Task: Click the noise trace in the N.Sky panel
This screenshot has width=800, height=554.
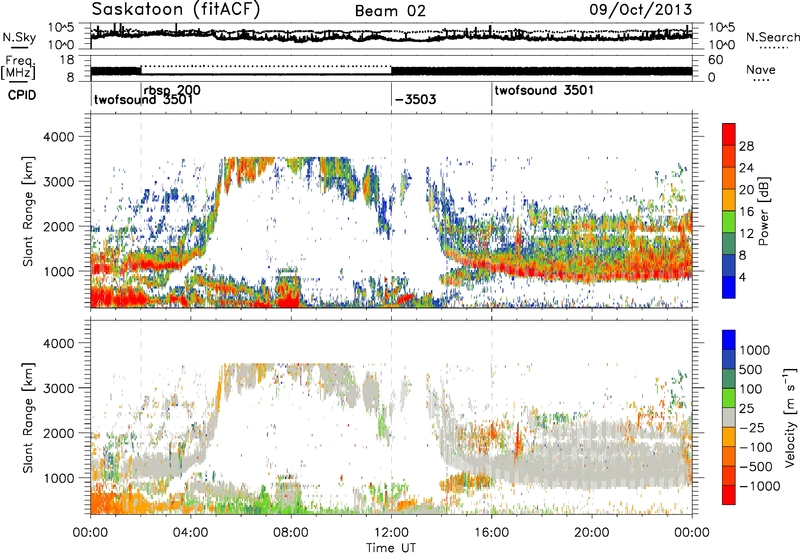Action: (x=391, y=36)
